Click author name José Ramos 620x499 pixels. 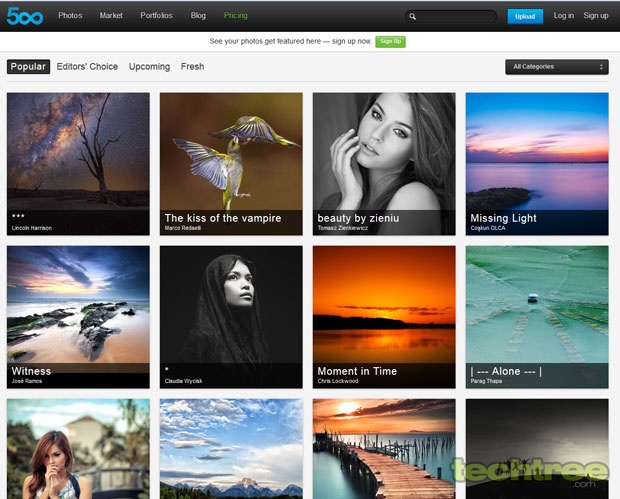tap(27, 381)
